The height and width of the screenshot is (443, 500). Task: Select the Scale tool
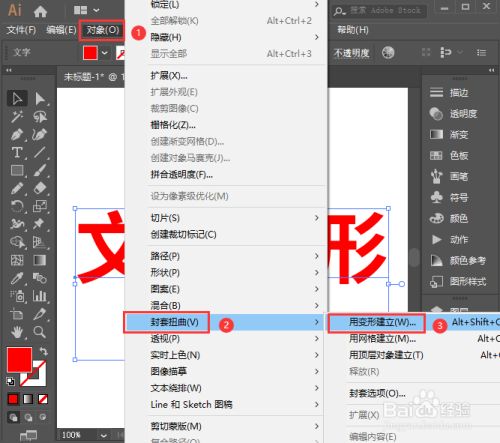click(40, 206)
